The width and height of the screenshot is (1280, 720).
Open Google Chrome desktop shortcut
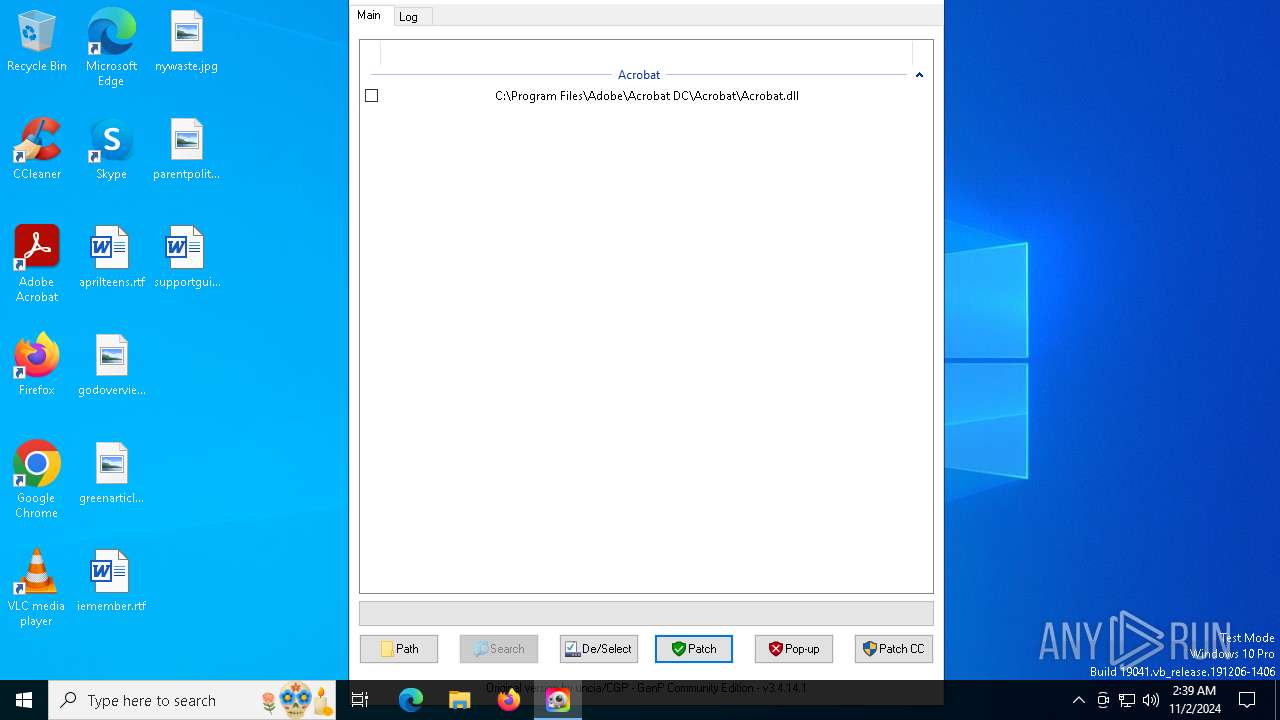(x=37, y=480)
